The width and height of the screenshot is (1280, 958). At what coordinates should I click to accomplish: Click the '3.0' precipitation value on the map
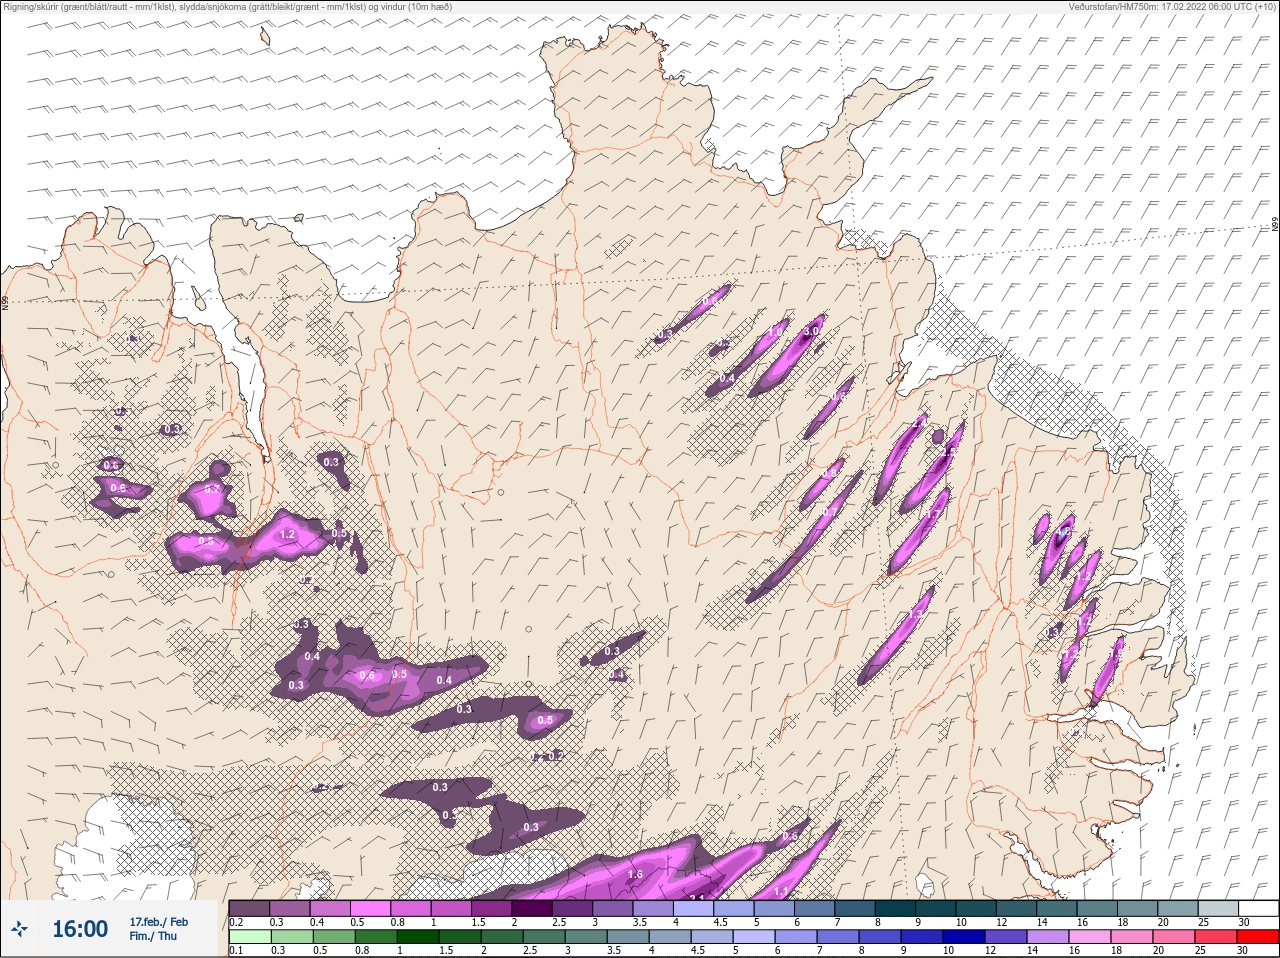click(812, 331)
